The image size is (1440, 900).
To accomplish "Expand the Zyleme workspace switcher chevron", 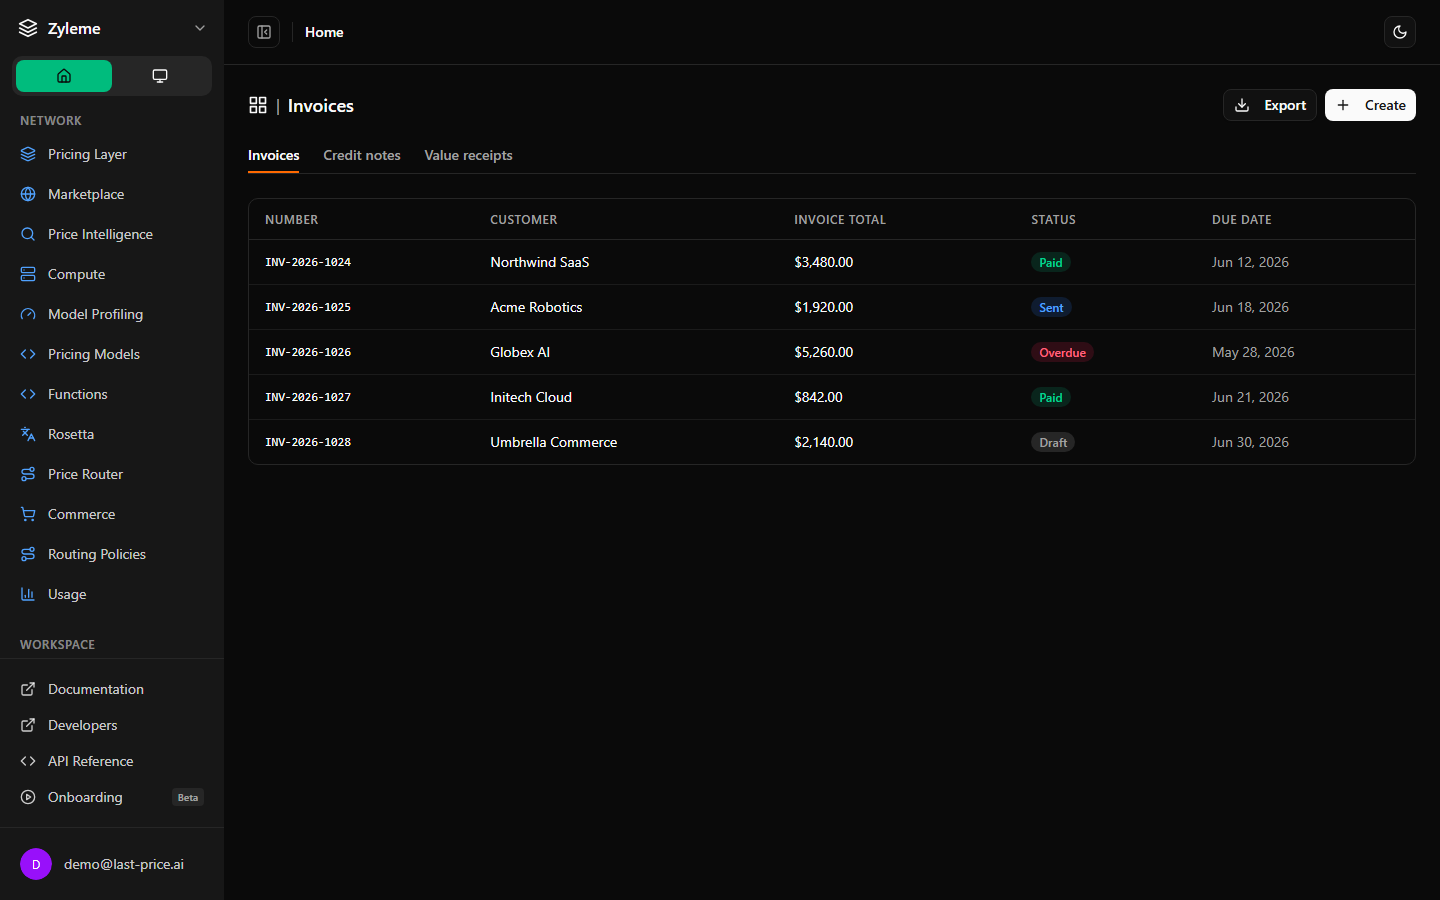I will click(200, 28).
